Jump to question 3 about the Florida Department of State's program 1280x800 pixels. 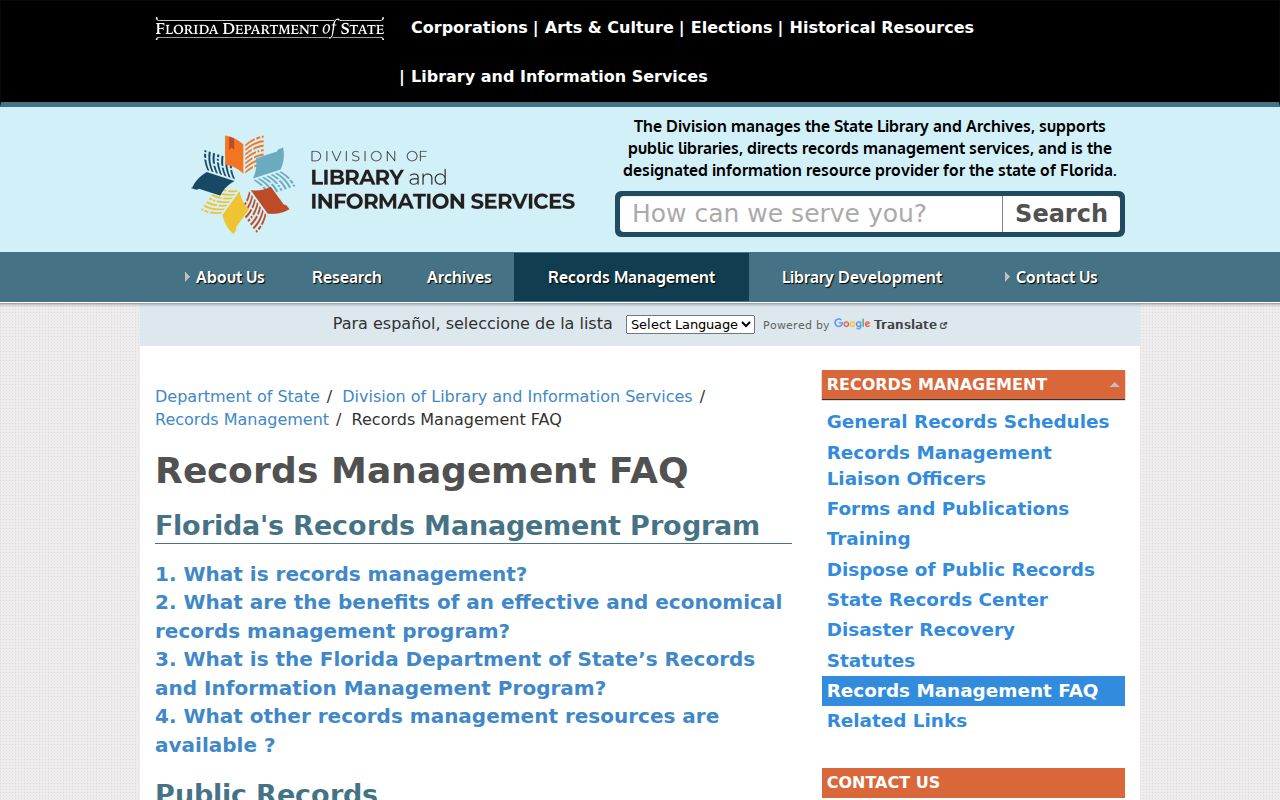[x=455, y=673]
